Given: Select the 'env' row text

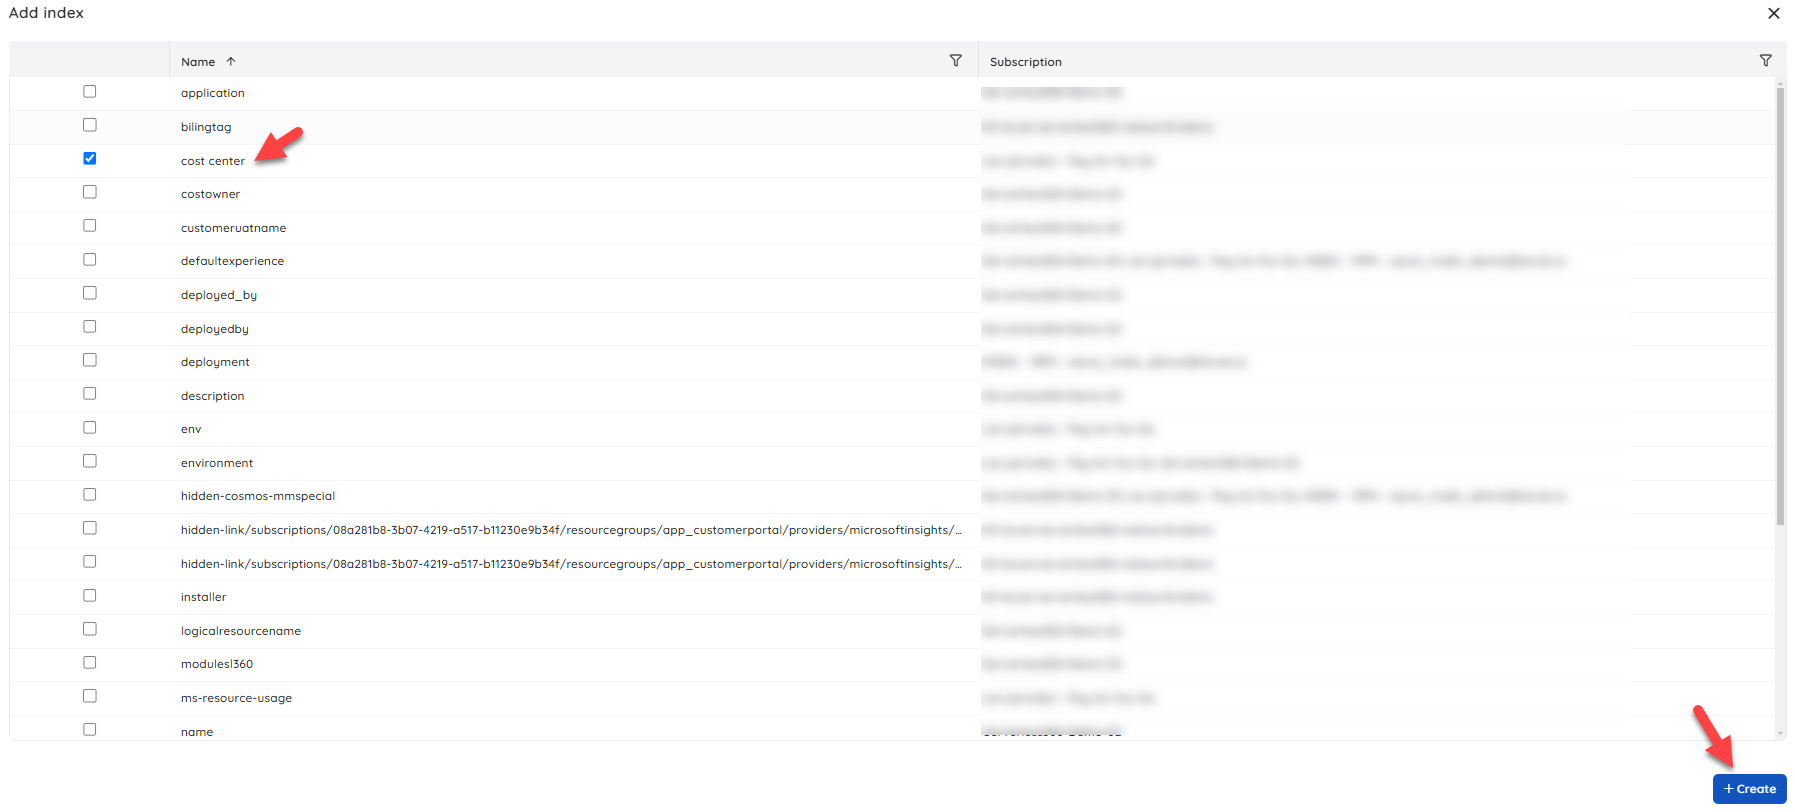Looking at the screenshot, I should (x=191, y=429).
